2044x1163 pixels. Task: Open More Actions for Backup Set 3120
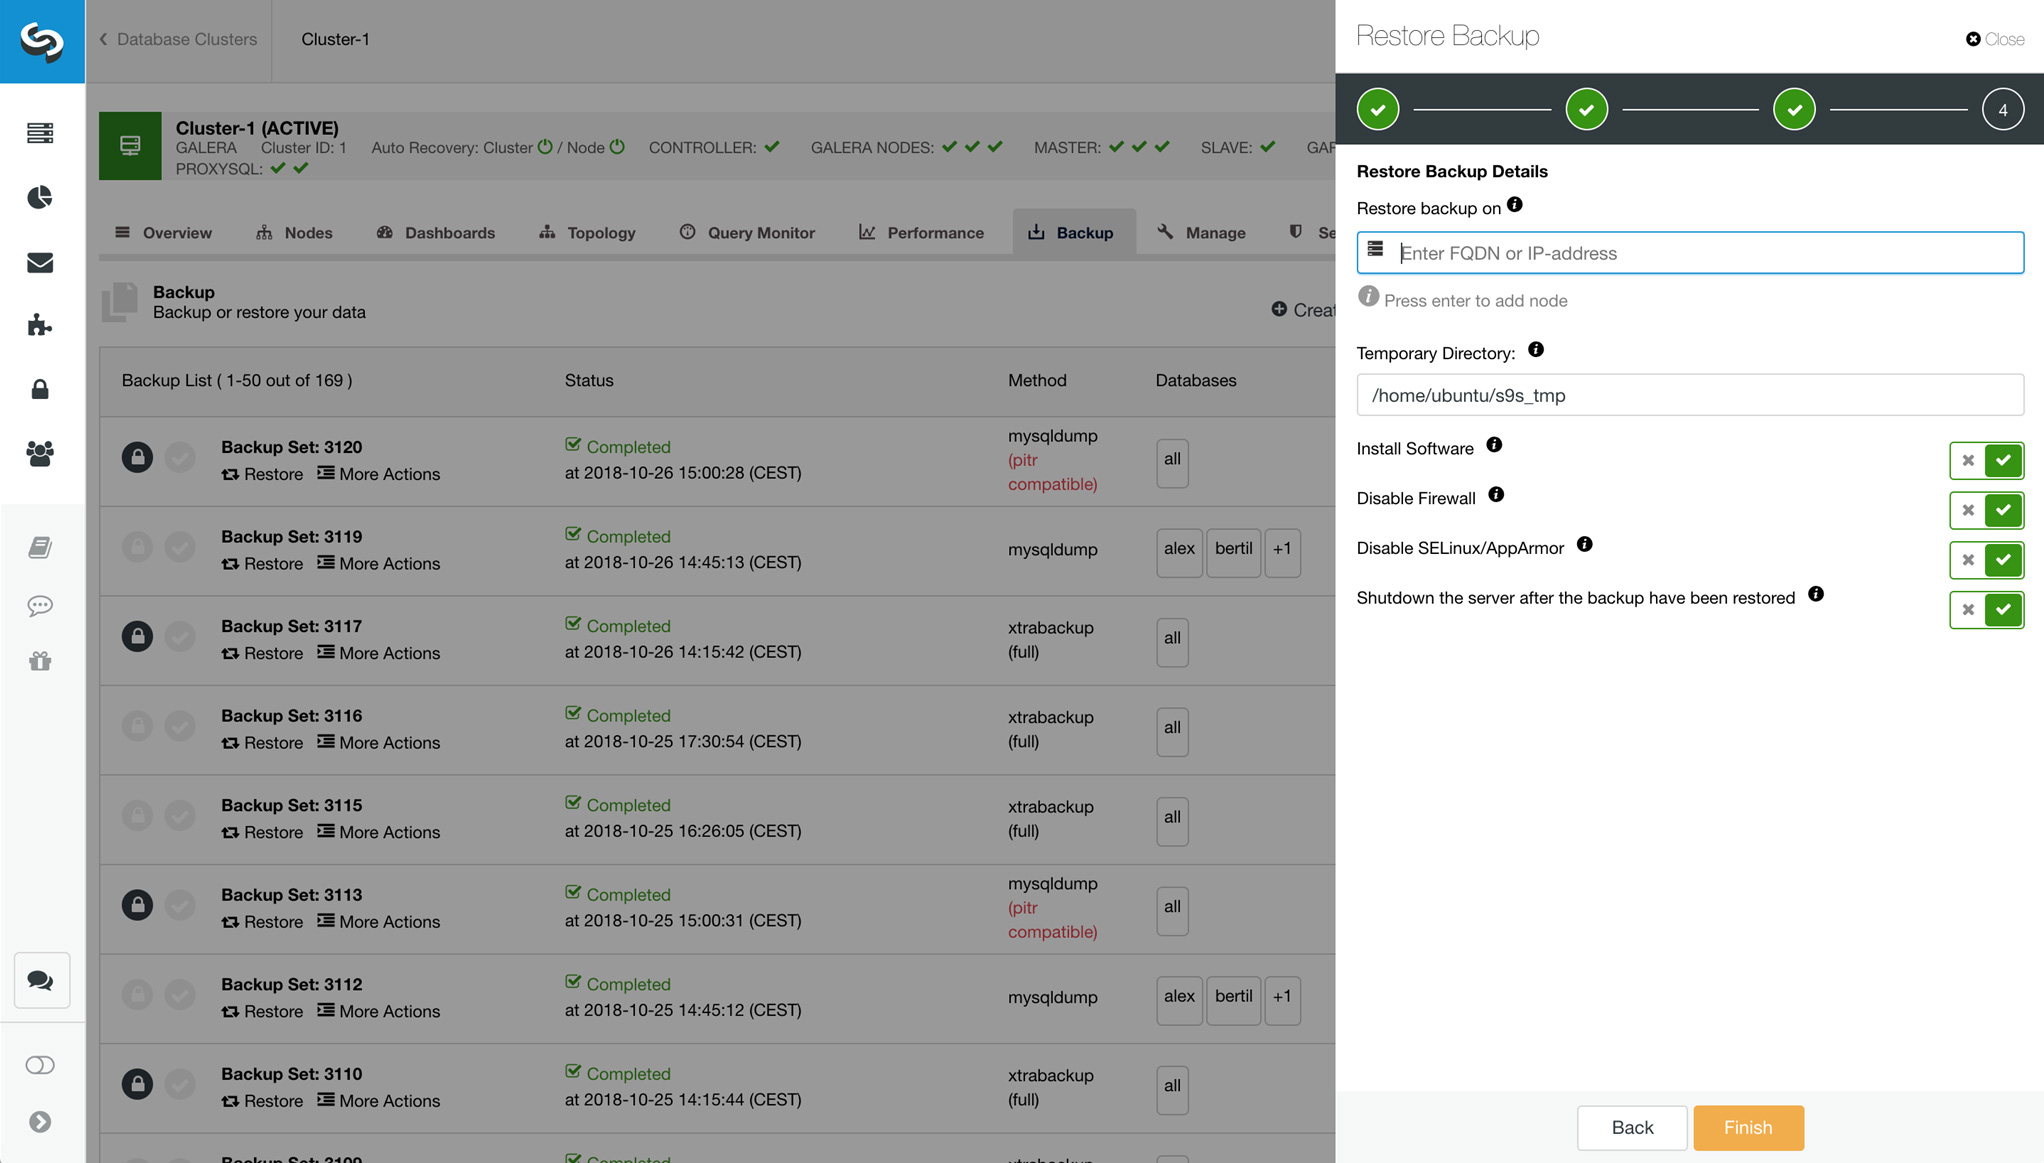(378, 474)
